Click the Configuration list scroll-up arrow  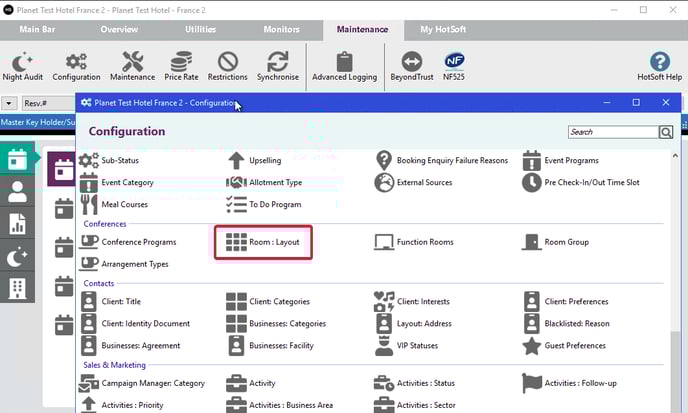(x=675, y=156)
